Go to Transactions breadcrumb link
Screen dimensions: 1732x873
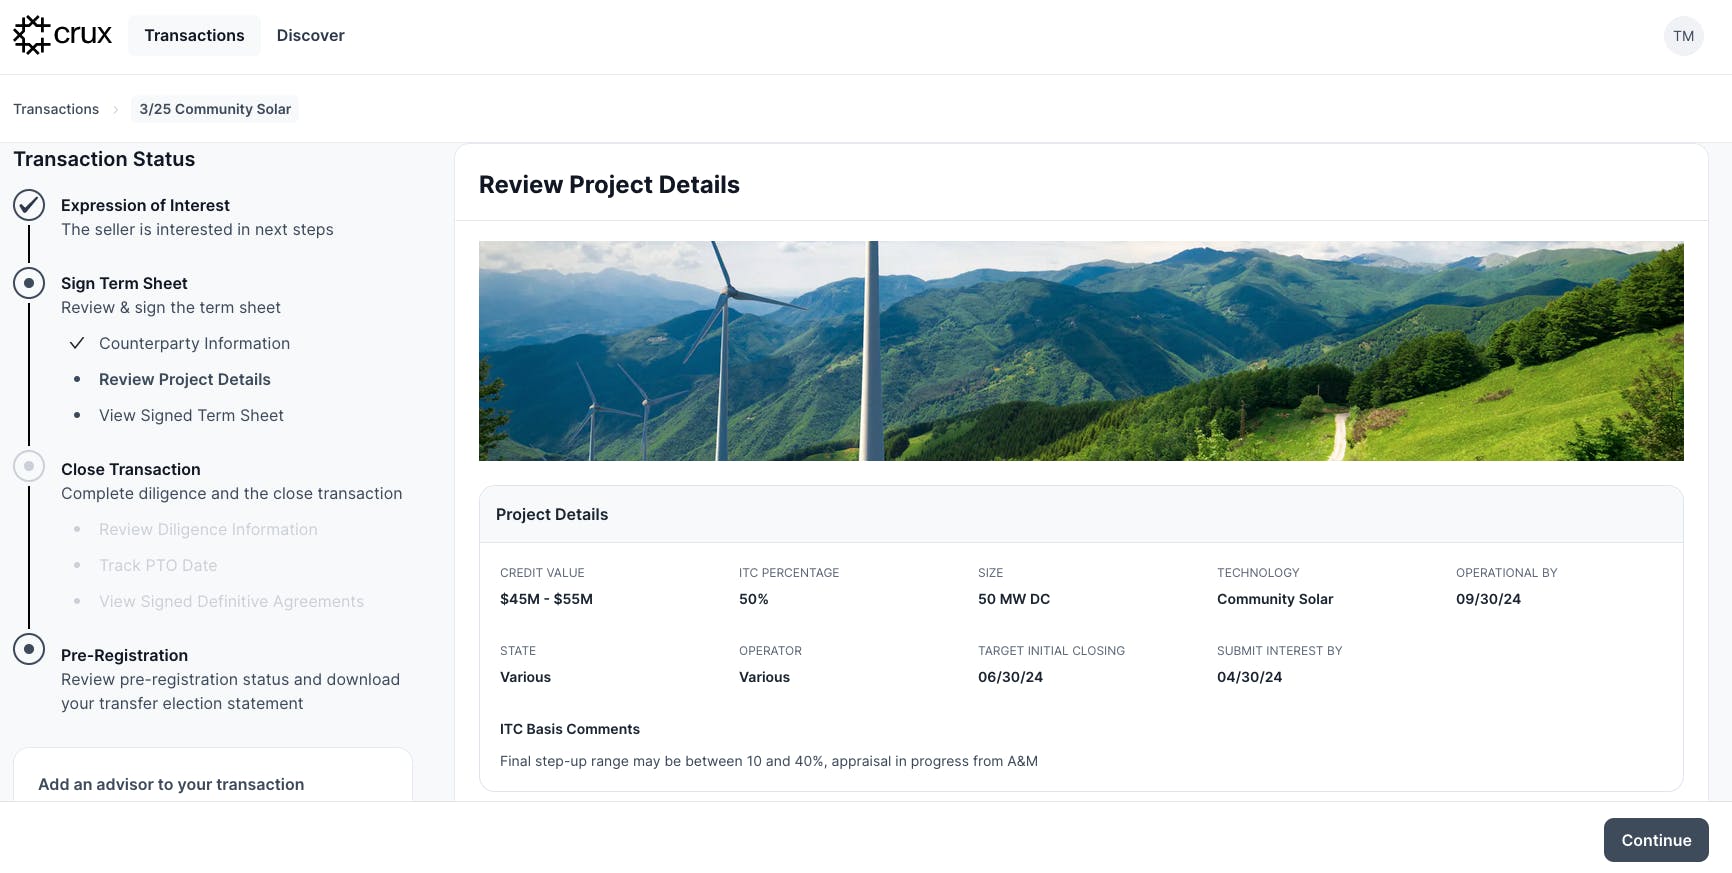point(56,109)
